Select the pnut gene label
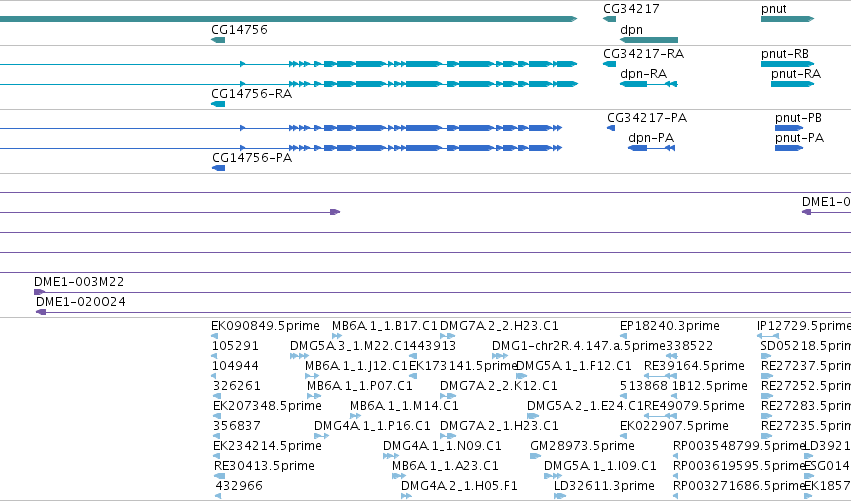This screenshot has width=851, height=501. tap(773, 9)
